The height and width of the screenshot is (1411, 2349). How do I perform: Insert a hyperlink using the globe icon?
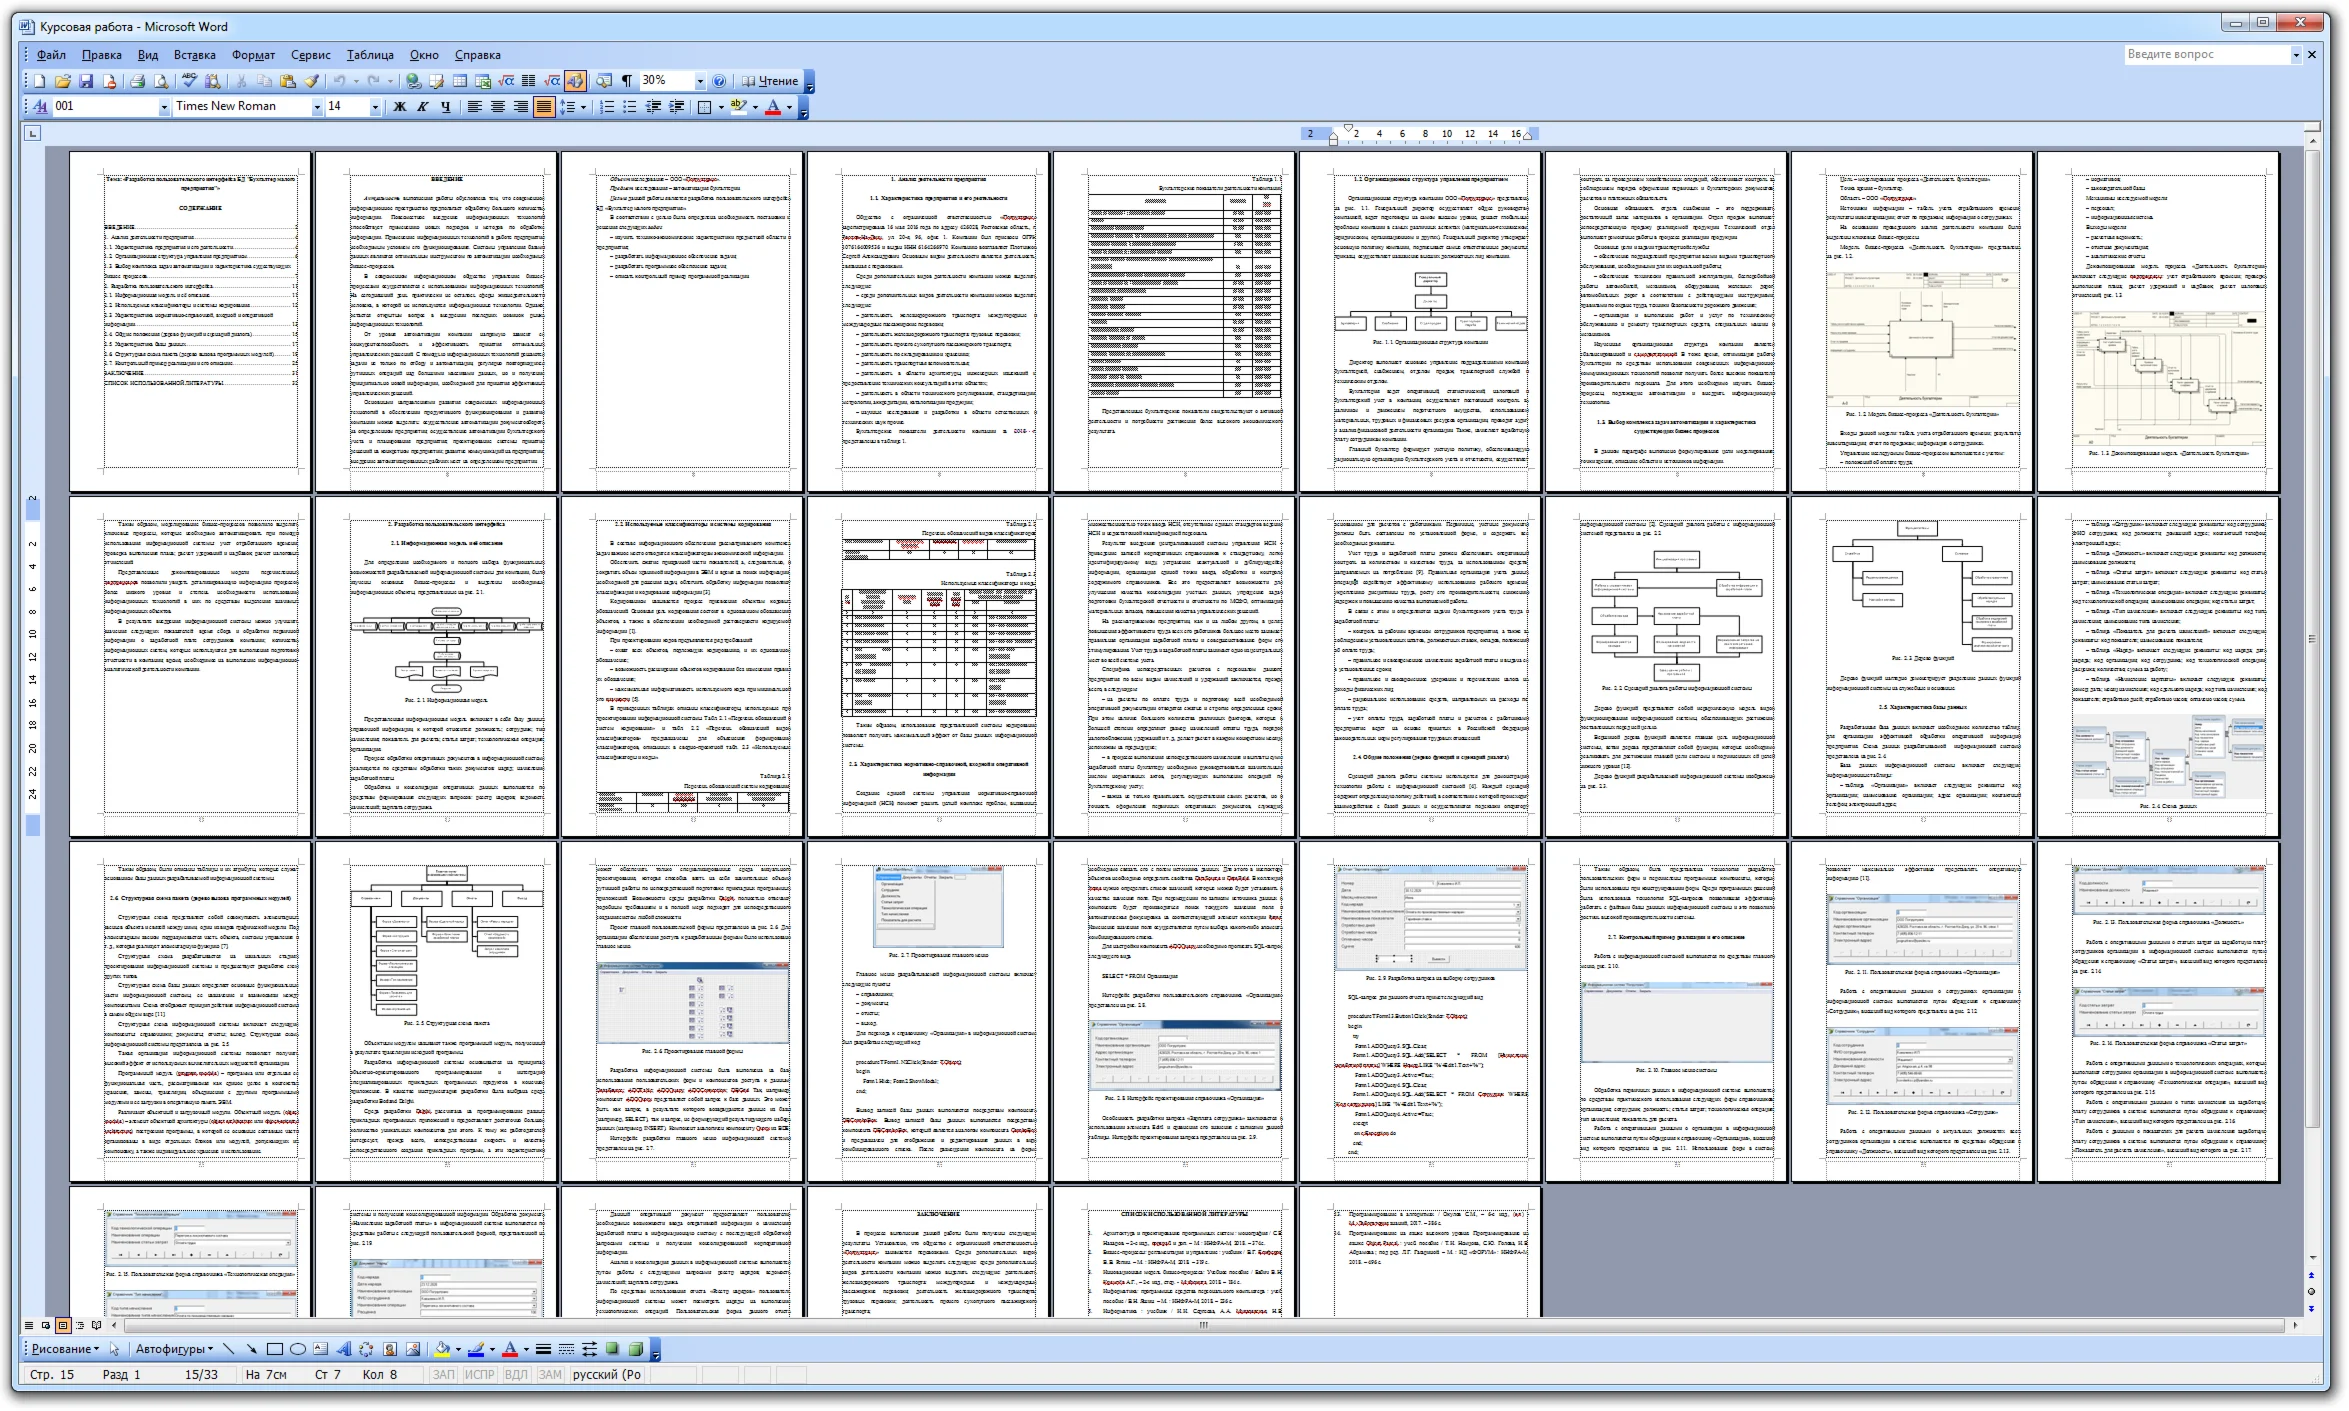tap(413, 81)
